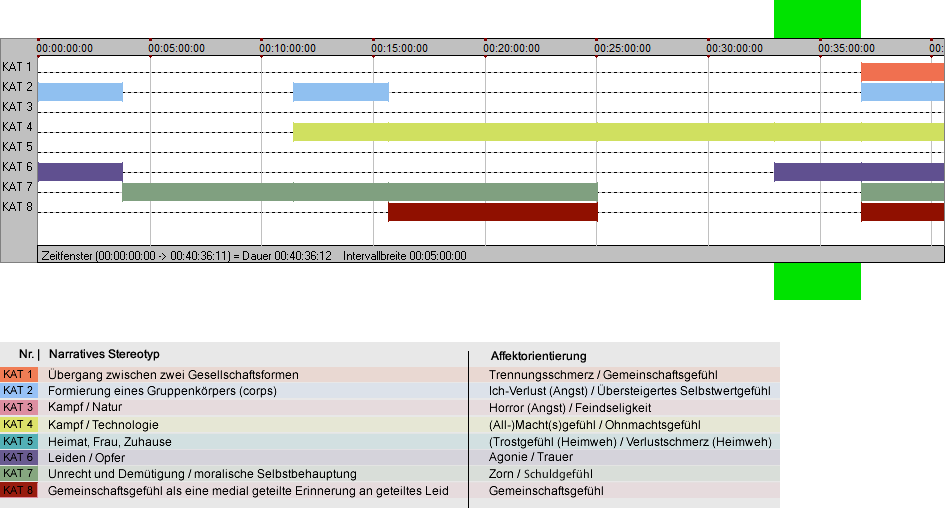Viewport: 945px width, 530px height.
Task: Select the orange KAT 1 timeline bar
Action: (902, 72)
